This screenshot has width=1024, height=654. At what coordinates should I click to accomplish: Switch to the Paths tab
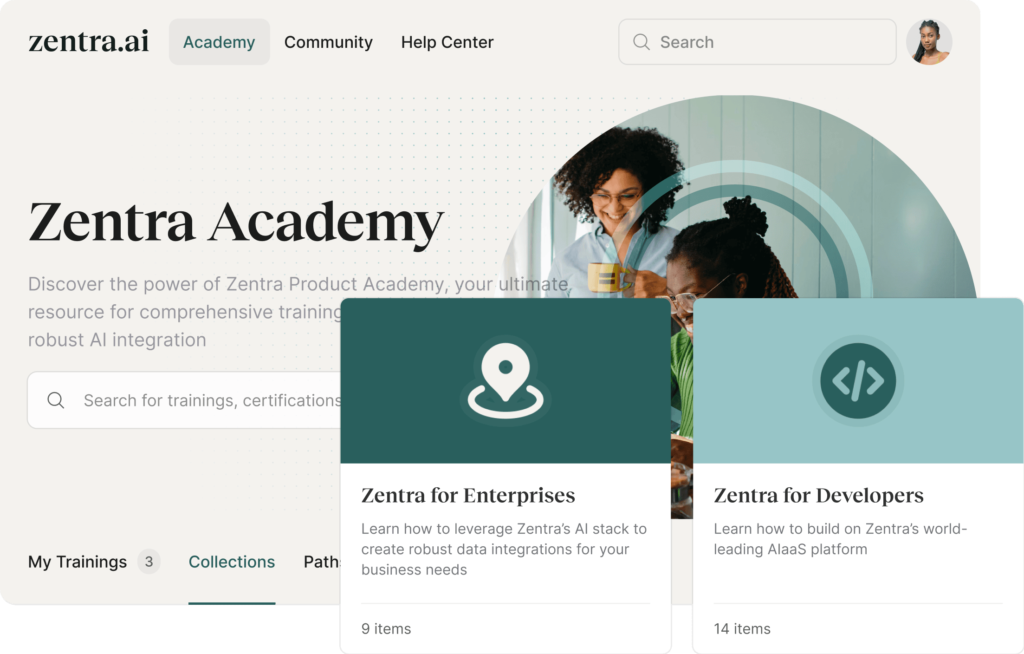[x=322, y=562]
